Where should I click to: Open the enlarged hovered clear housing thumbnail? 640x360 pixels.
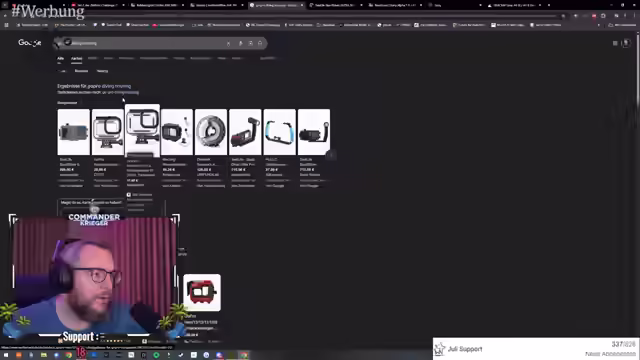[x=142, y=130]
